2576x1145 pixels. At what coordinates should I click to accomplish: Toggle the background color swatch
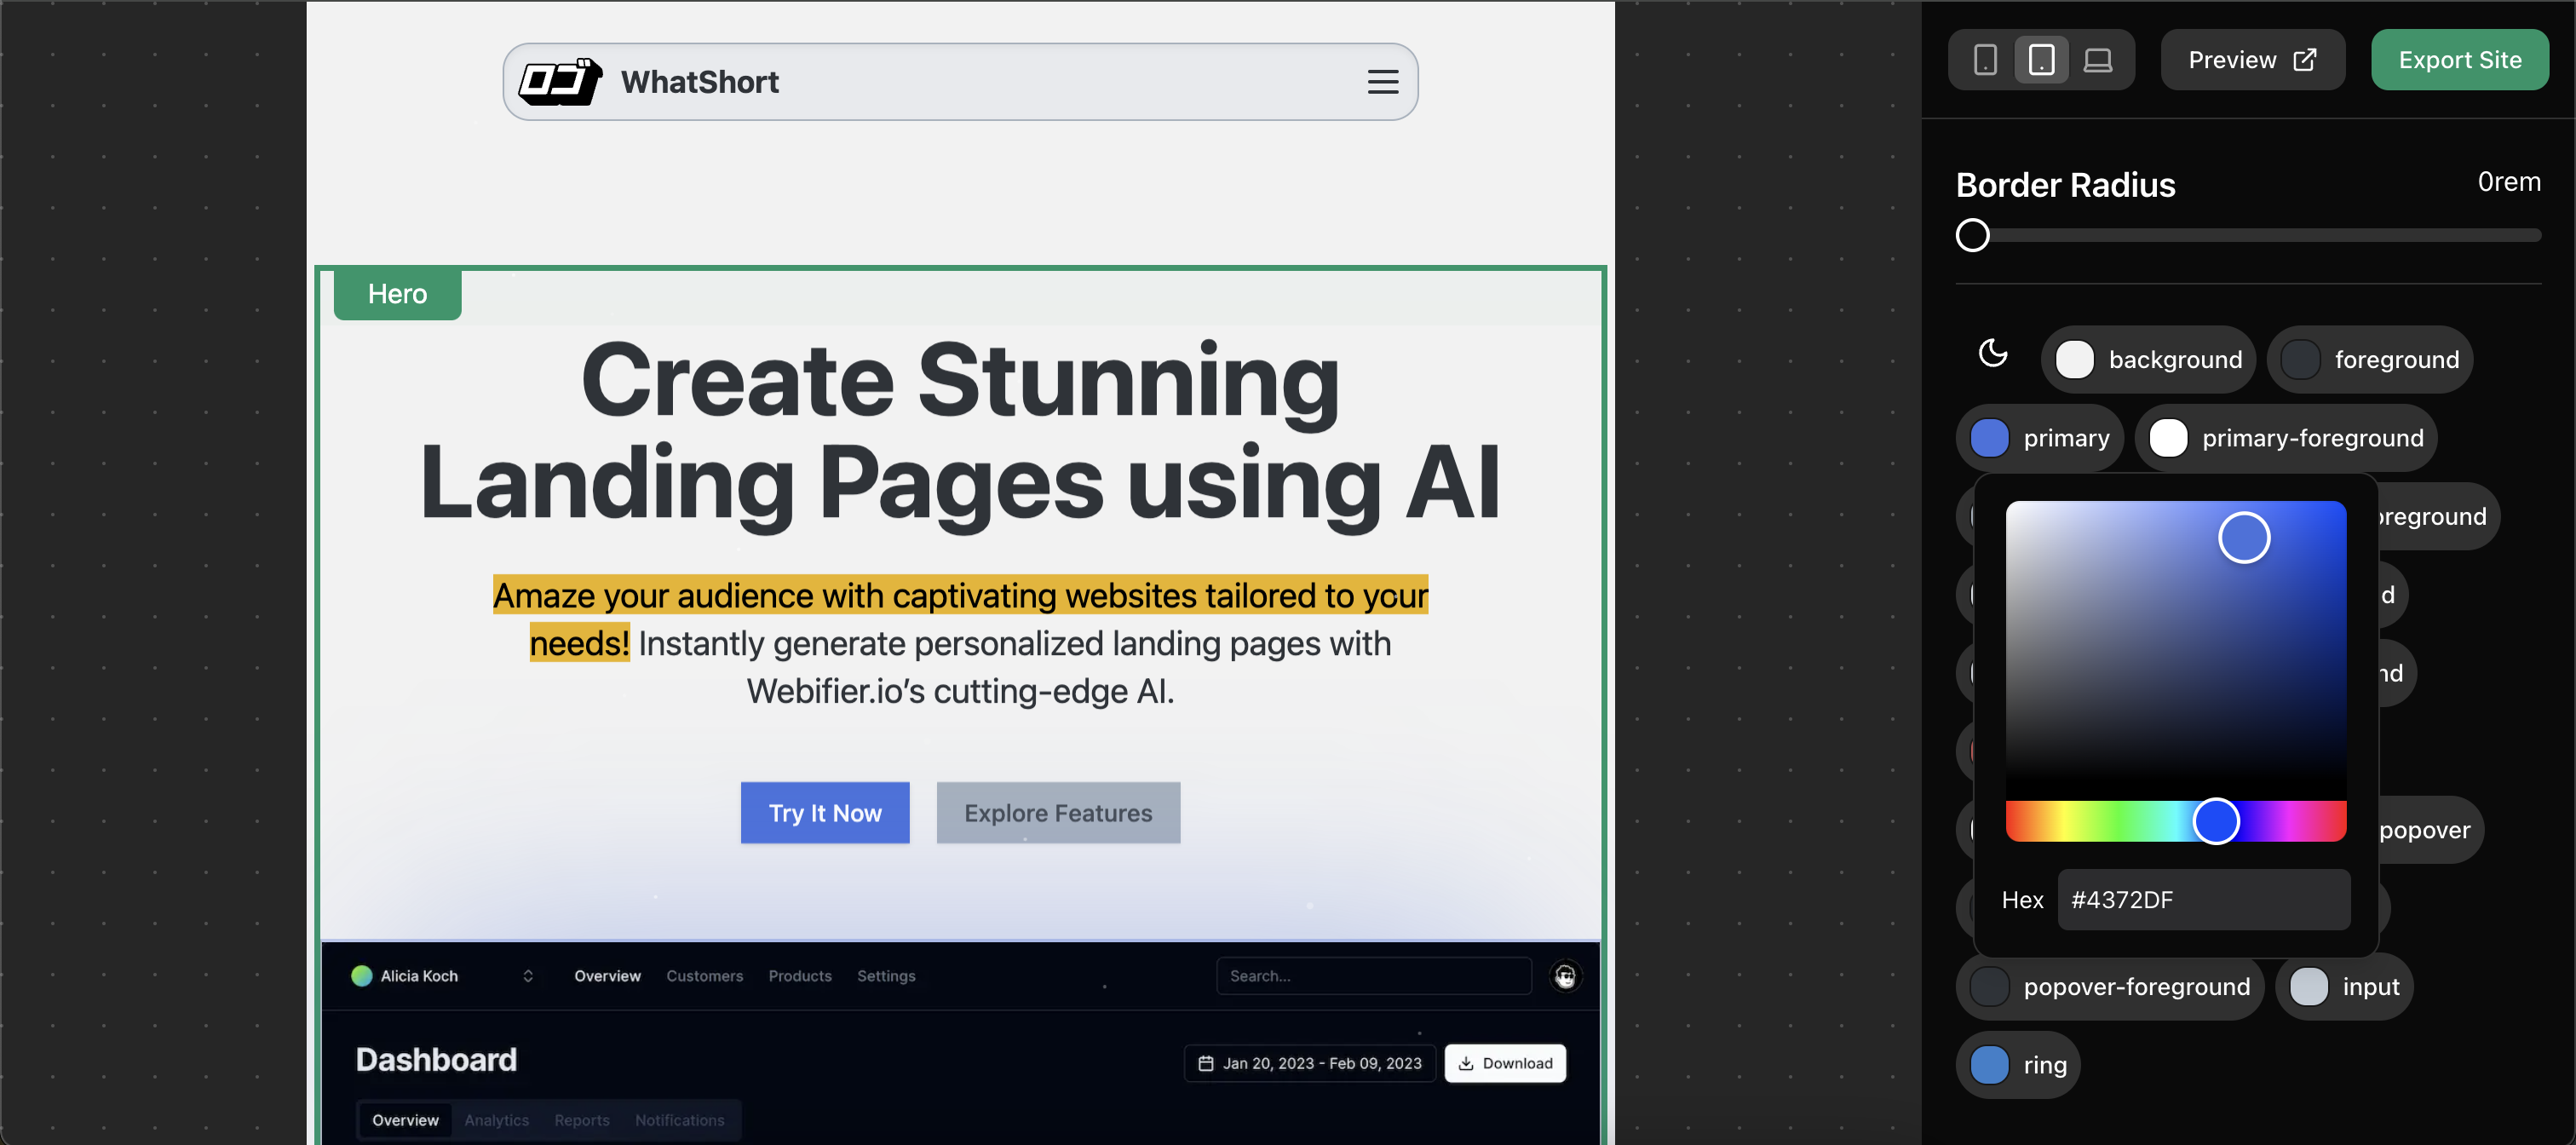point(2077,358)
